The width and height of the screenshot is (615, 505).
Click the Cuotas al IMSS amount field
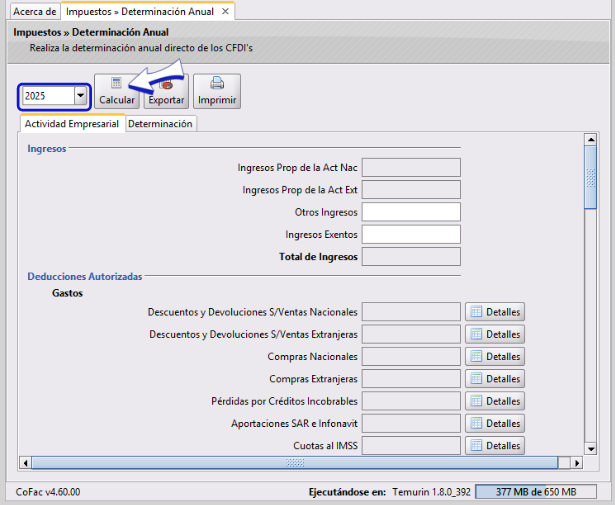(411, 446)
